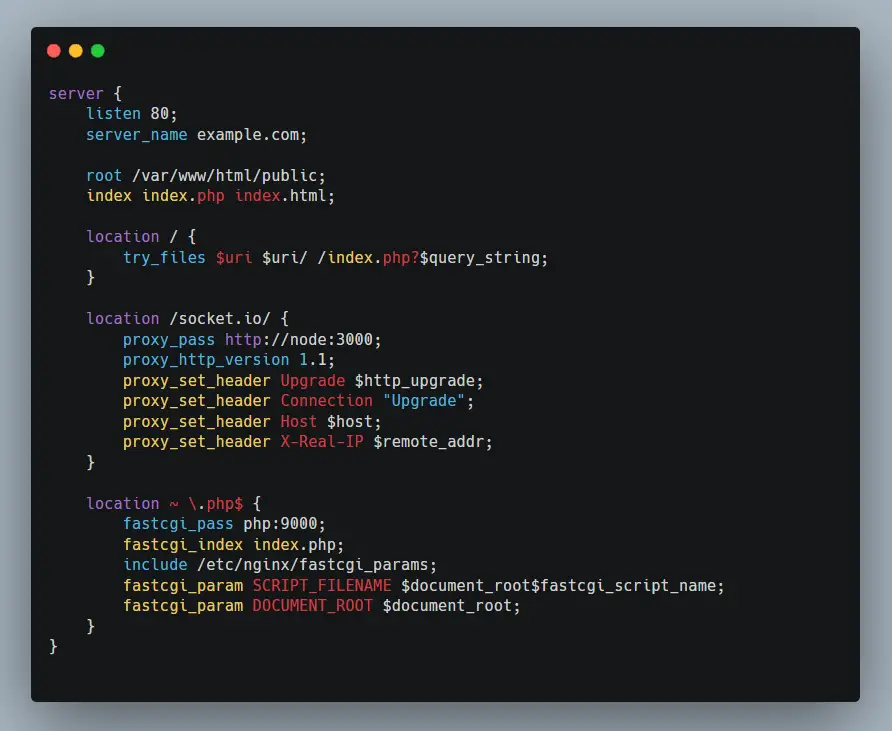Image resolution: width=892 pixels, height=731 pixels.
Task: Click the 'DOCUMENT_ROOT' parameter name
Action: tap(312, 605)
